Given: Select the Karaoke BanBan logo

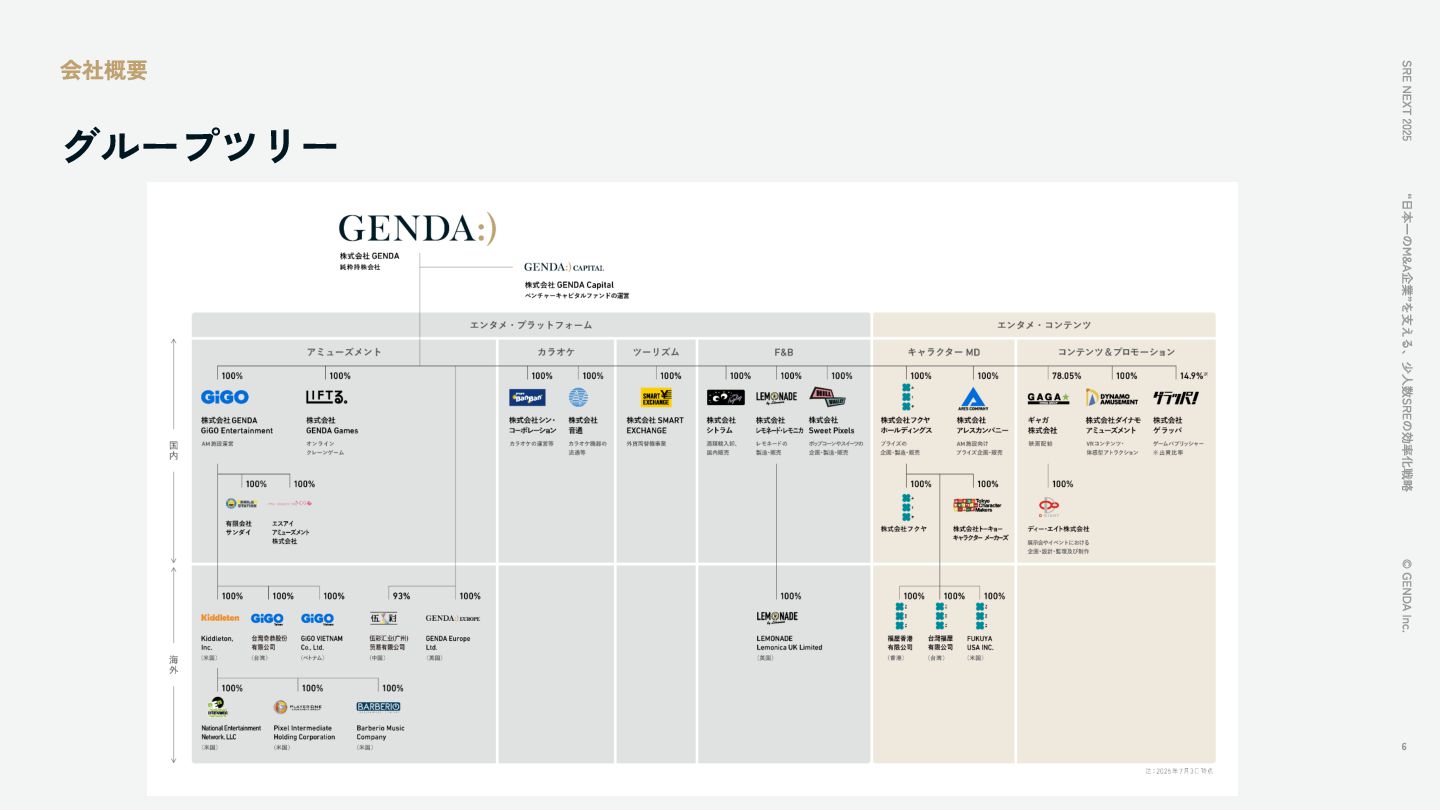Looking at the screenshot, I should click(527, 397).
